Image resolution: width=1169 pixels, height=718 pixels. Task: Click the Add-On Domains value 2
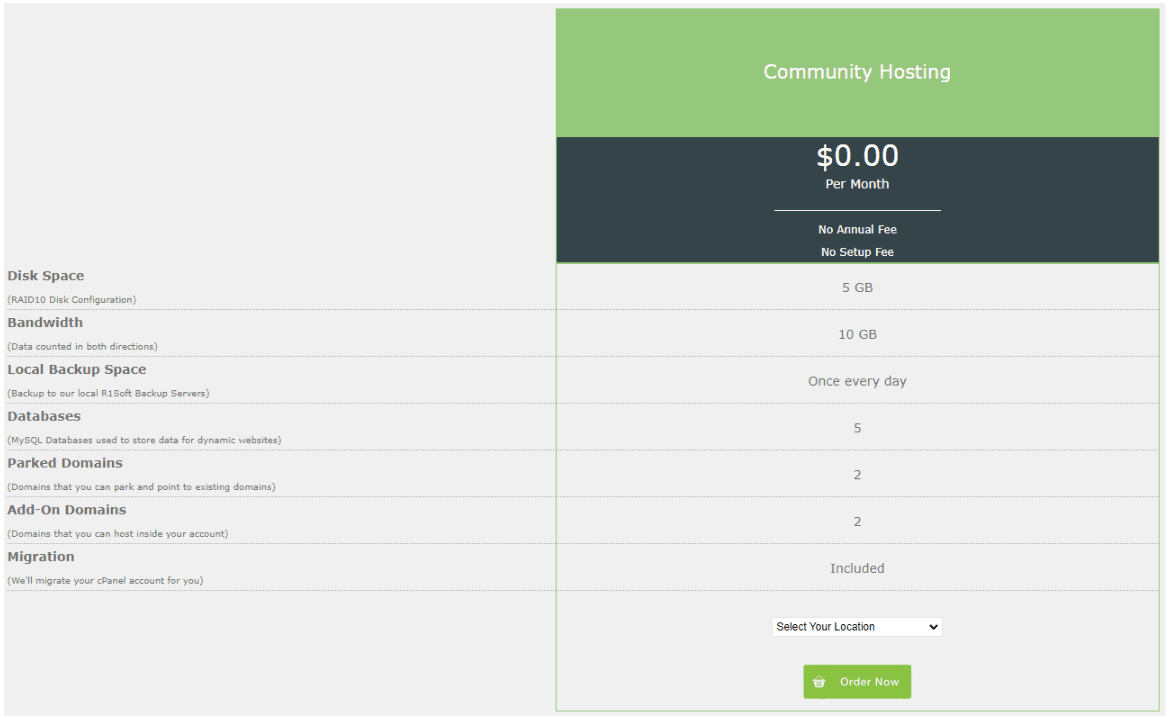[857, 522]
